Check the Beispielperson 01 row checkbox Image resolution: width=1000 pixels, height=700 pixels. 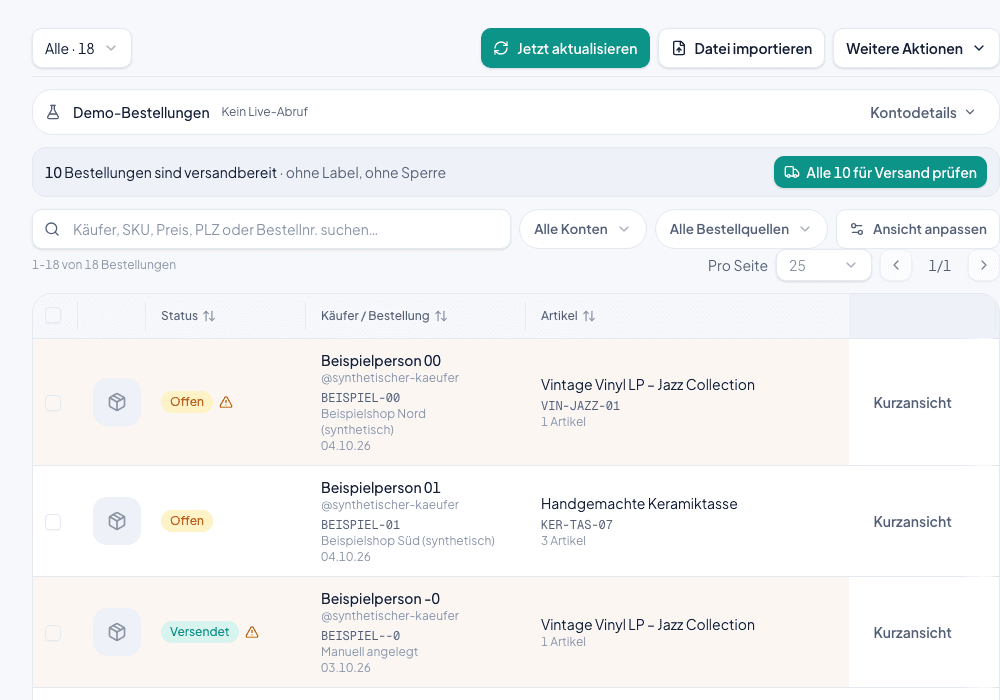[53, 521]
